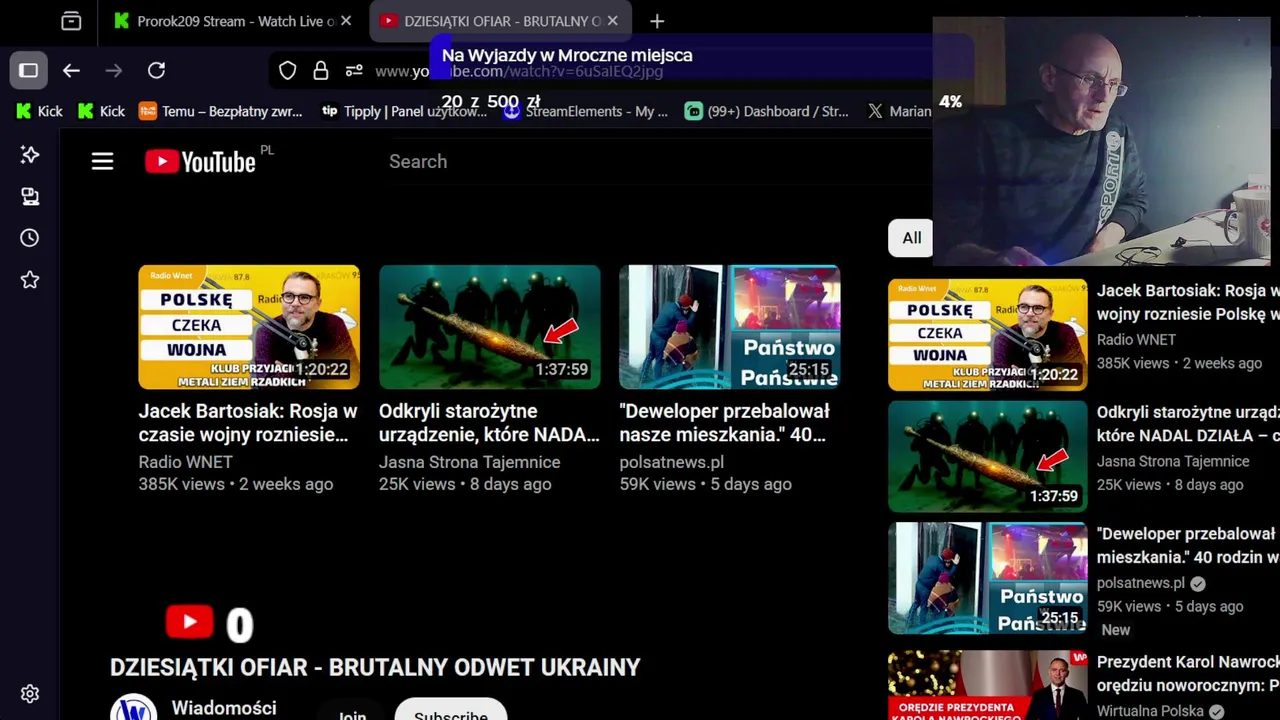This screenshot has width=1280, height=720.
Task: Go forward to the next page
Action: tap(113, 70)
